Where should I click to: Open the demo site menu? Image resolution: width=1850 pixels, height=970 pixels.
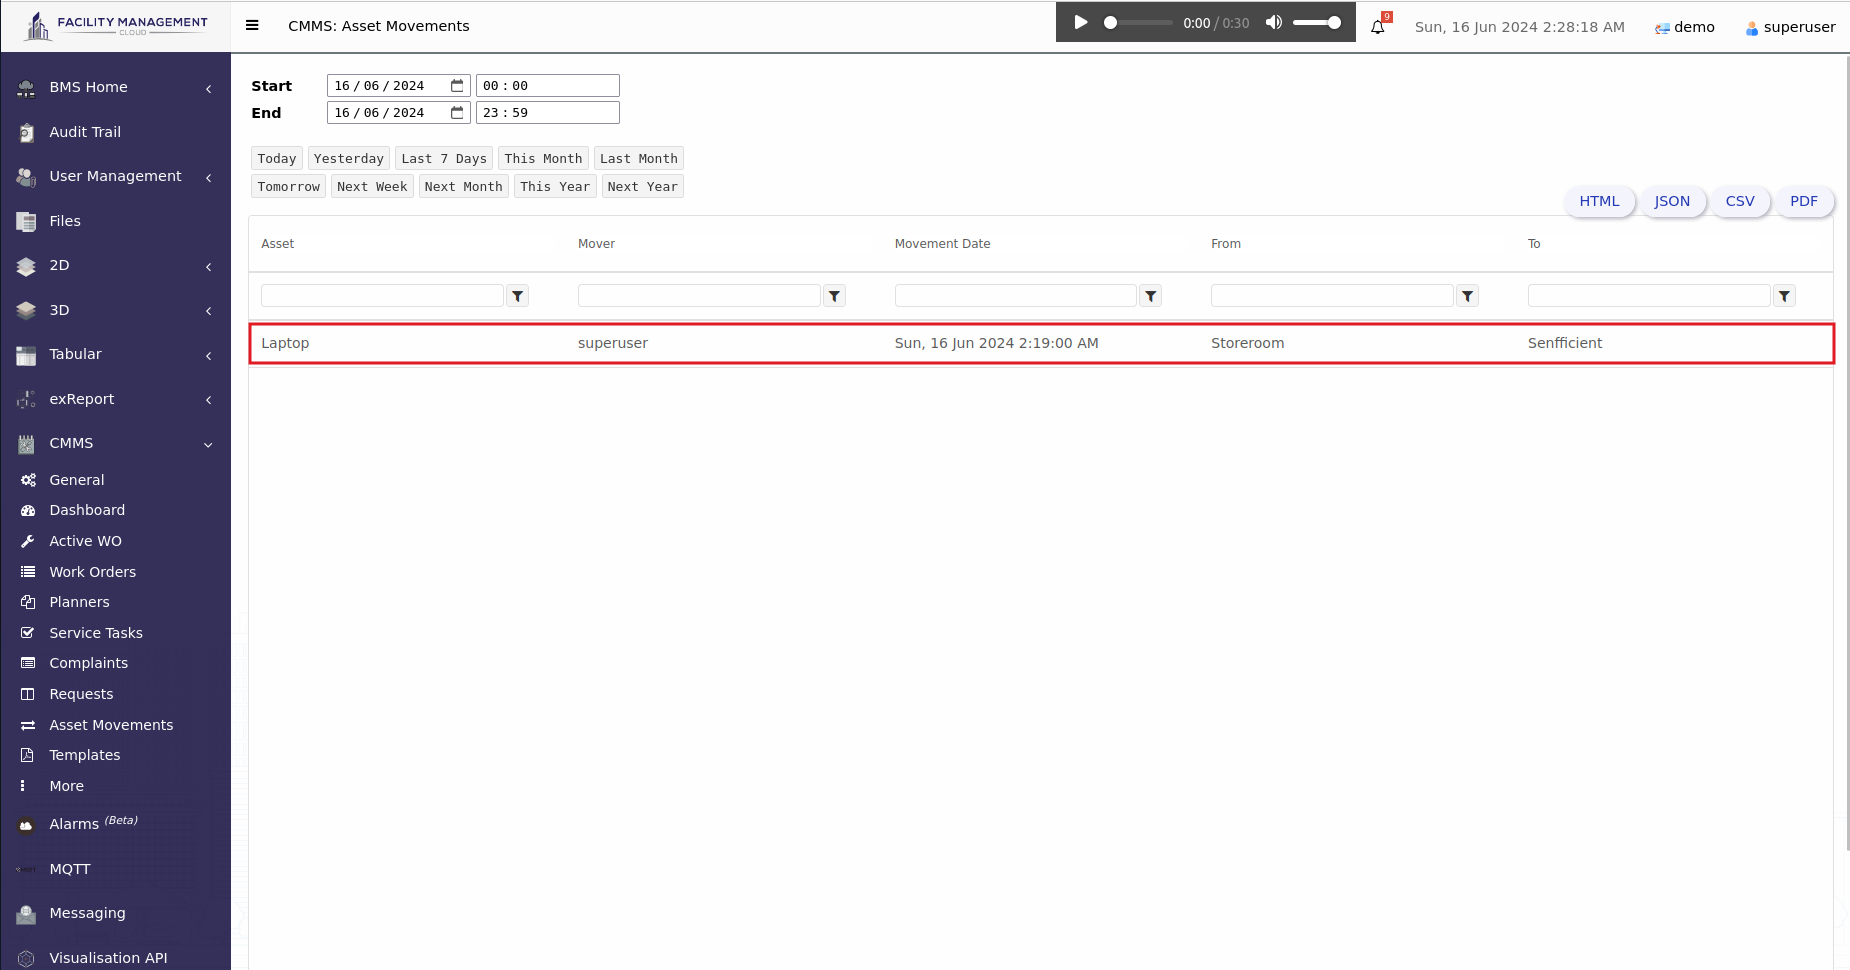(x=1685, y=27)
